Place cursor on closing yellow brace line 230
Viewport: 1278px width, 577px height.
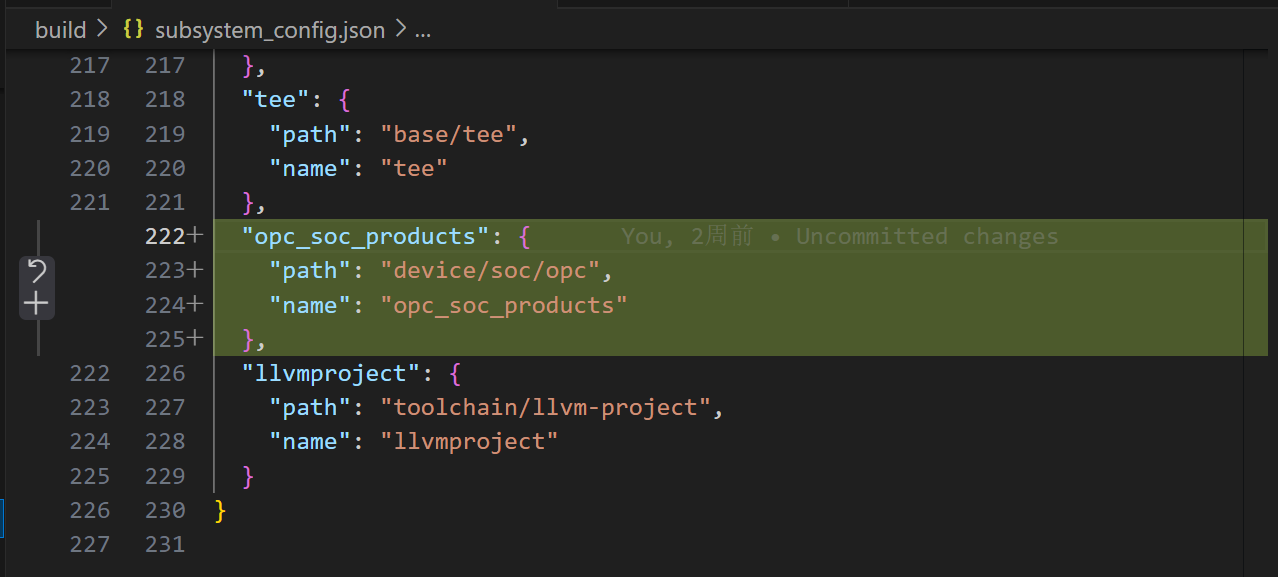[221, 510]
